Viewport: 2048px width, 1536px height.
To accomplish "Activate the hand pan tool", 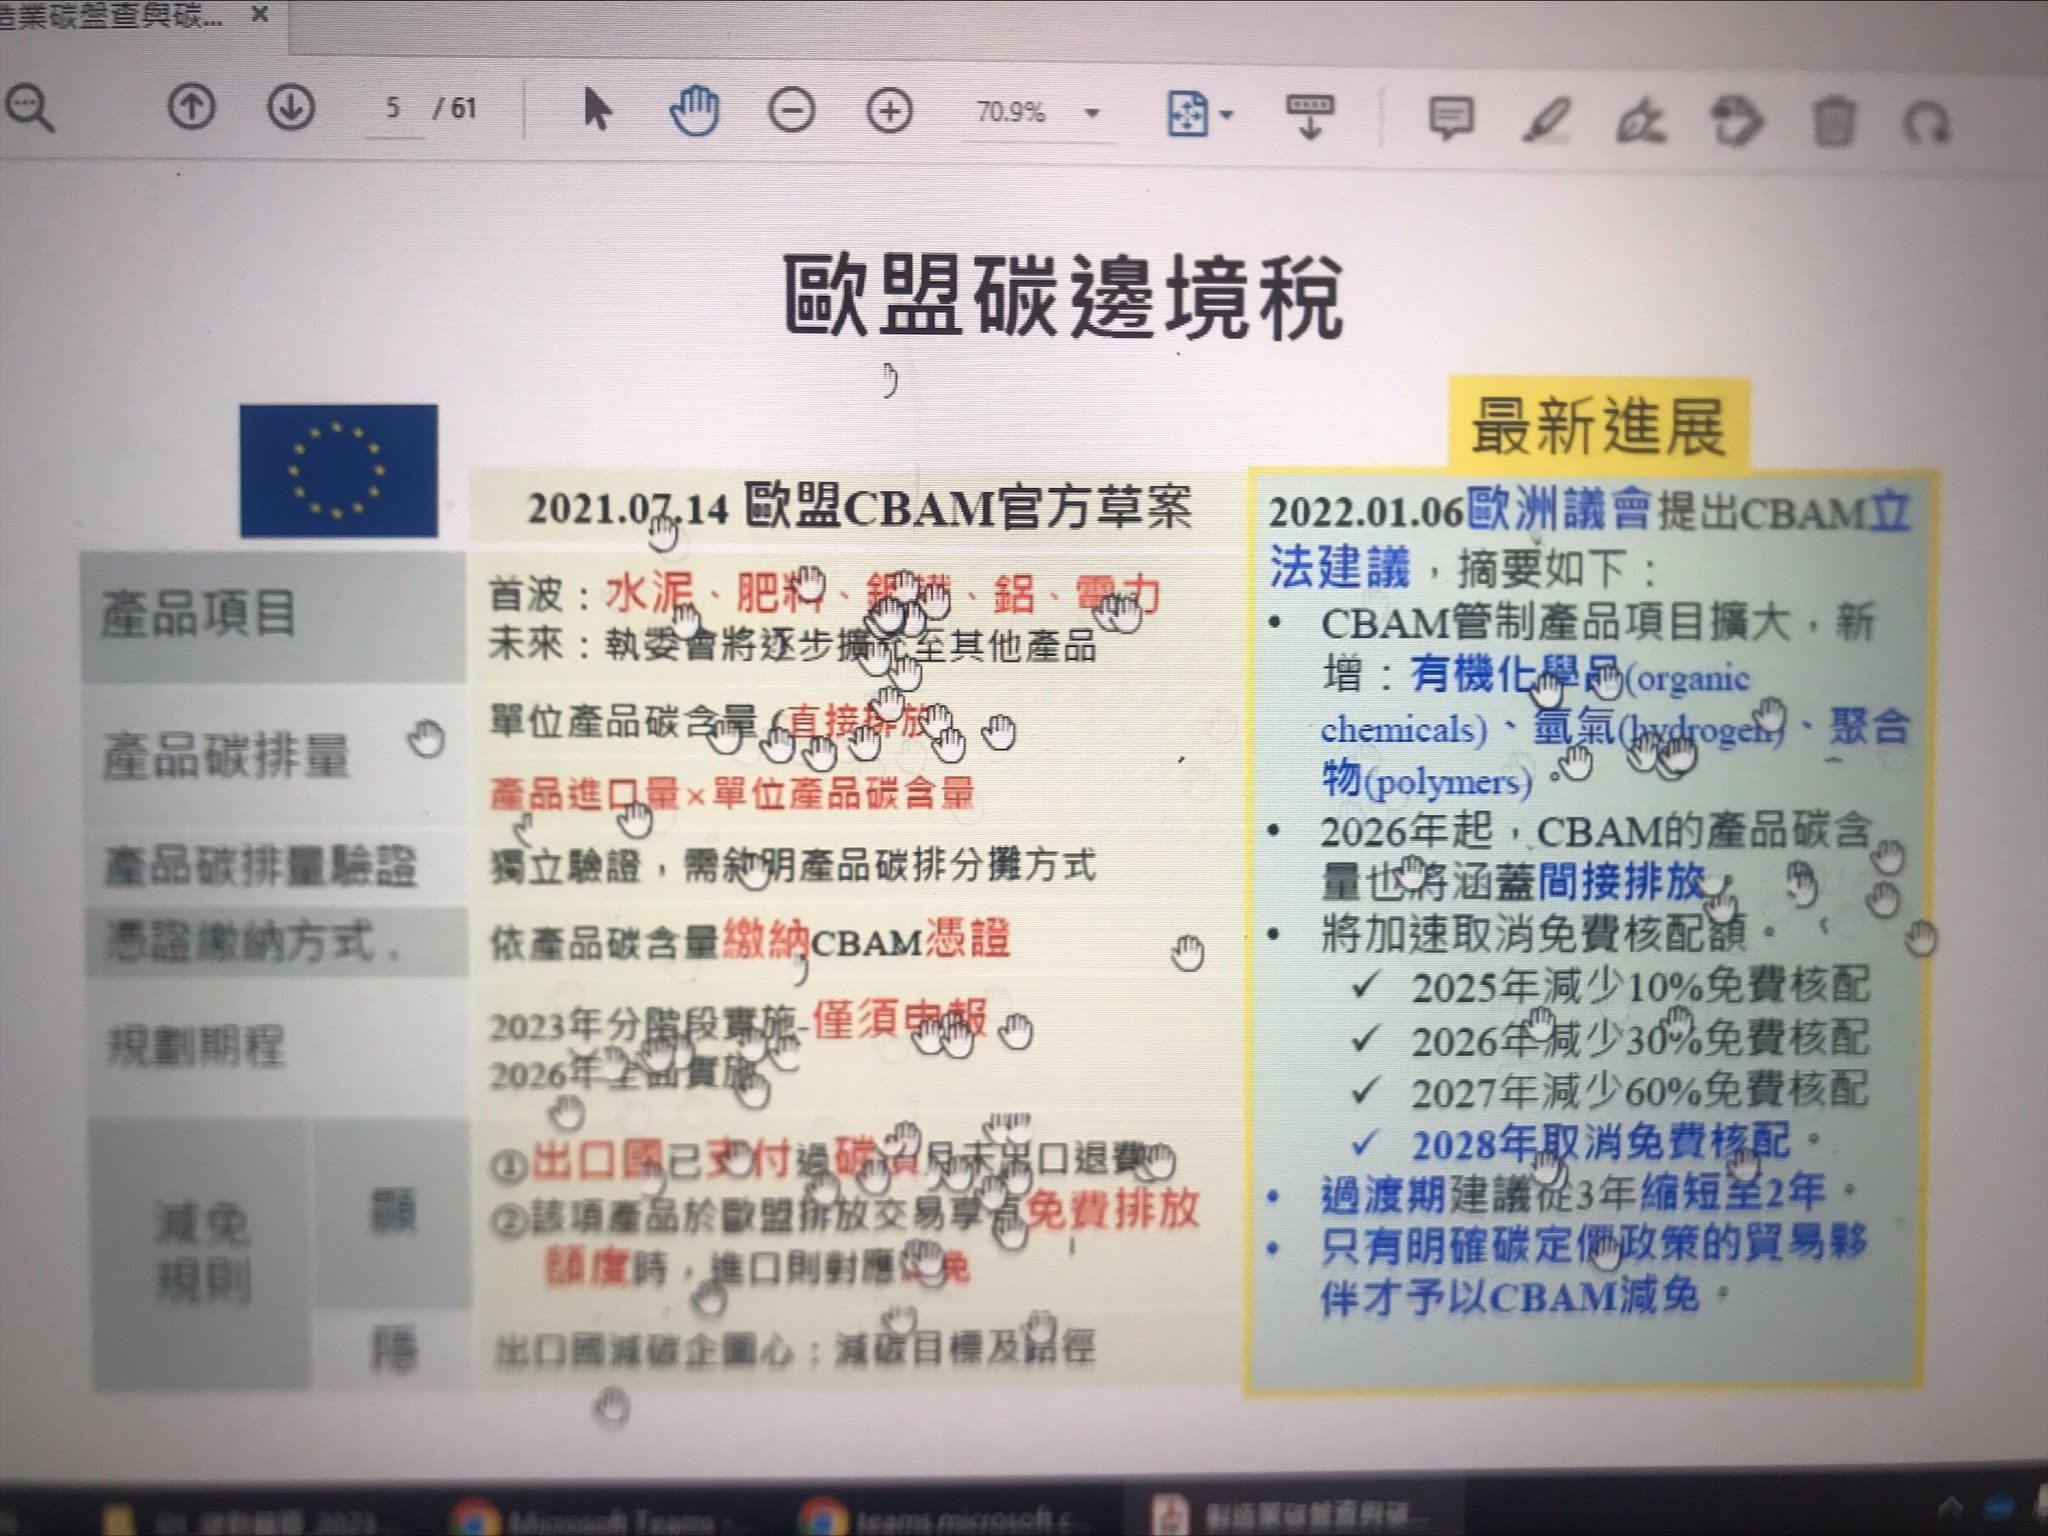I will [694, 110].
